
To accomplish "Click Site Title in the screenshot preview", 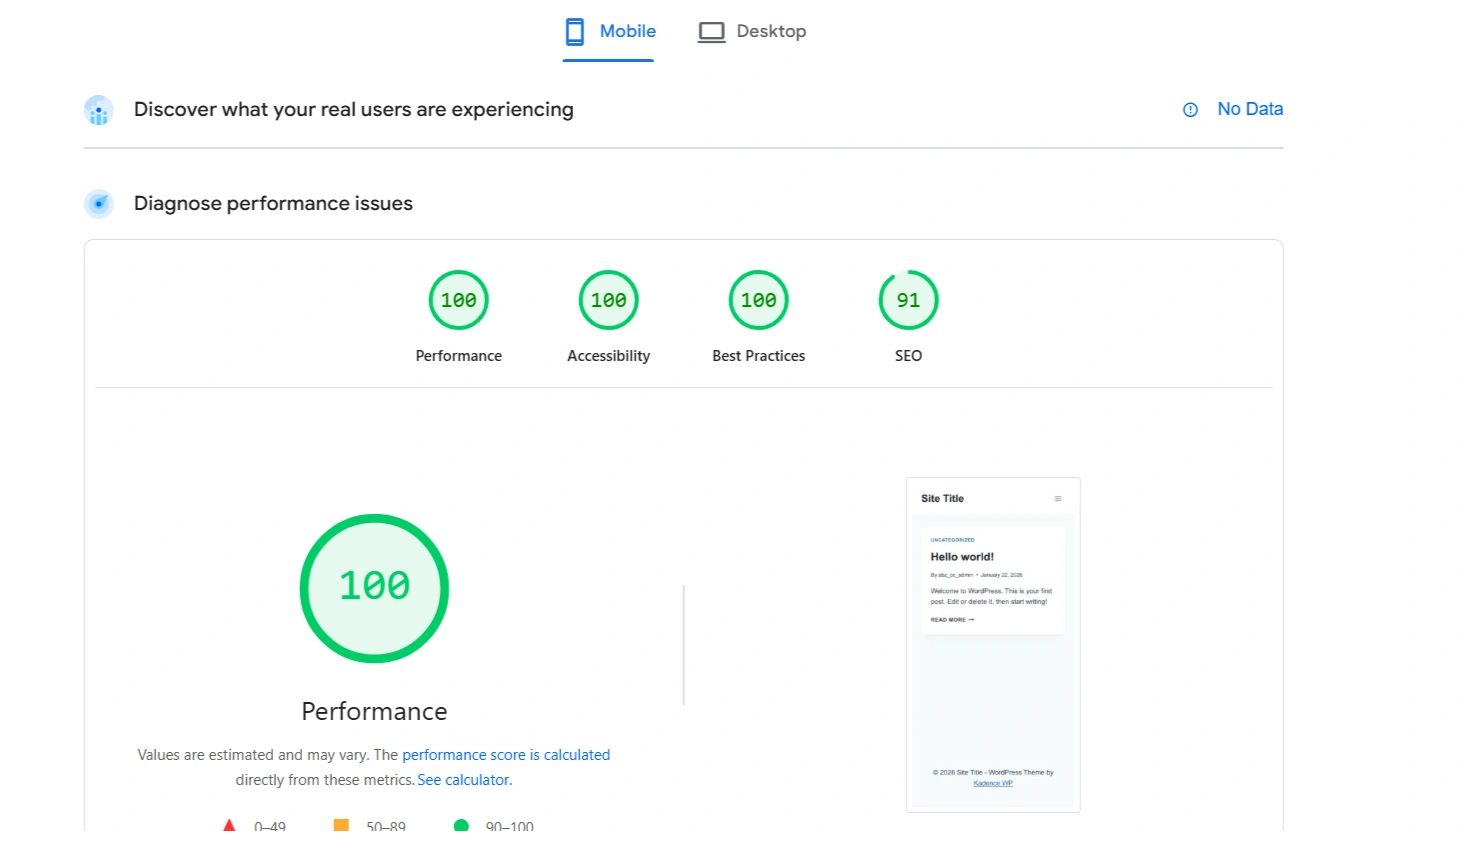I will 942,498.
